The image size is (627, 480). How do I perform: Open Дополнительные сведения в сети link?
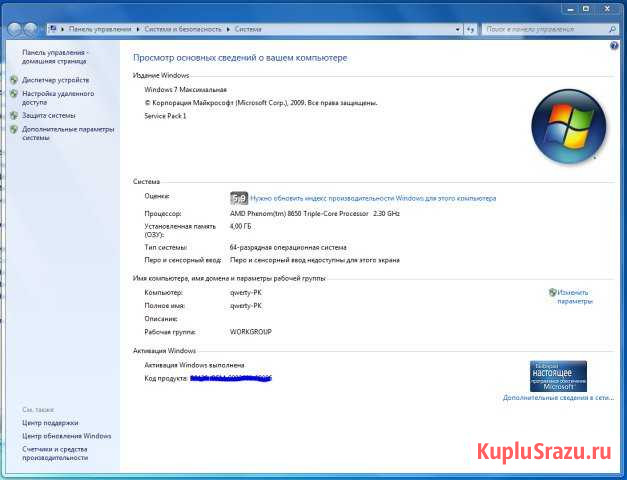[x=558, y=398]
